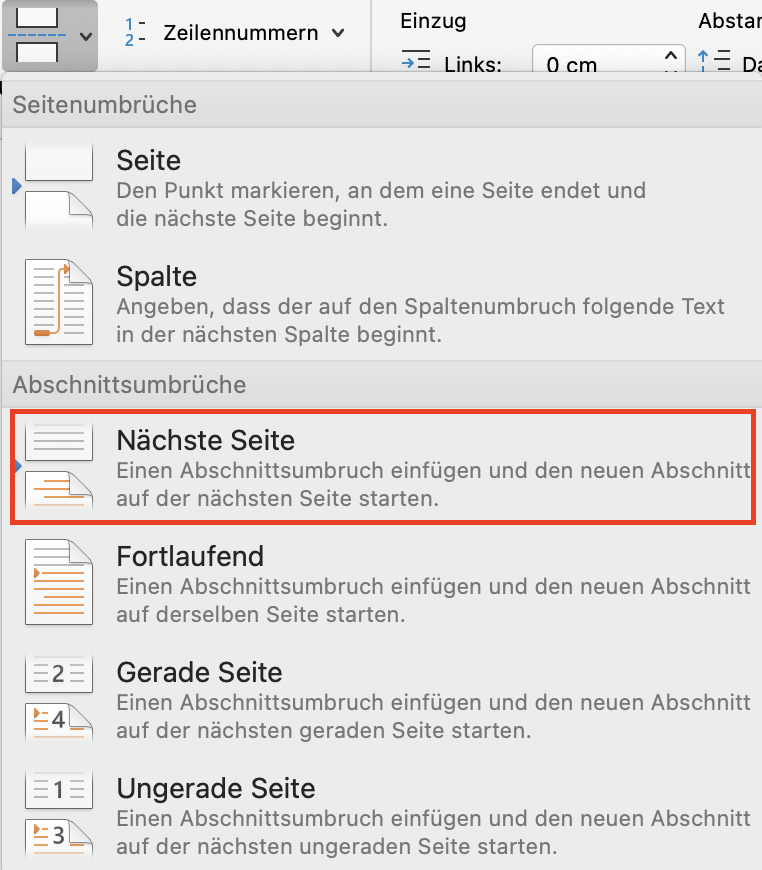This screenshot has width=762, height=870.
Task: Open the Breaks button dropdown arrow
Action: pos(85,37)
